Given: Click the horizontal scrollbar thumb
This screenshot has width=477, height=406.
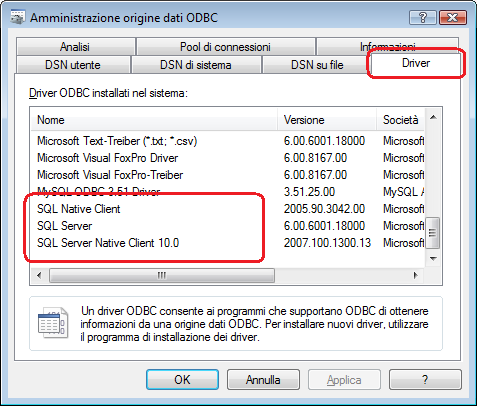Looking at the screenshot, I should coord(162,275).
